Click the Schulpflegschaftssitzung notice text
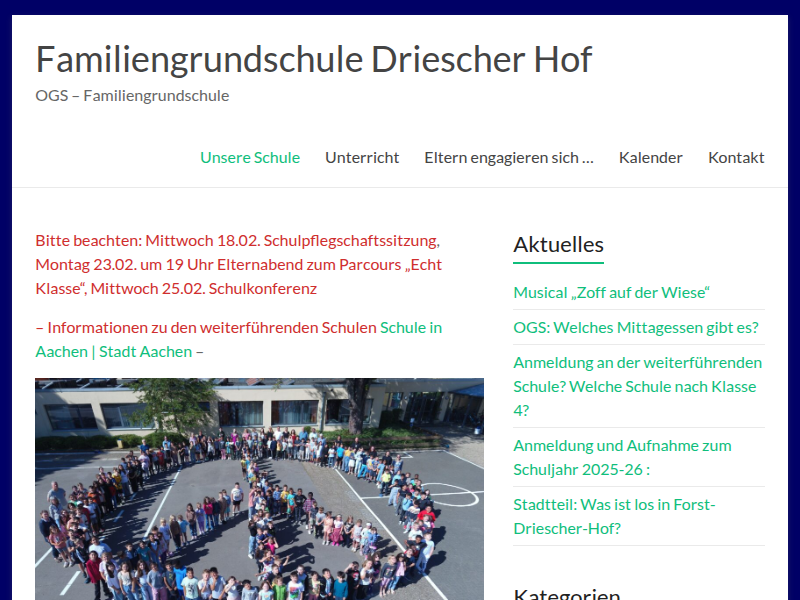The image size is (800, 600). (237, 240)
